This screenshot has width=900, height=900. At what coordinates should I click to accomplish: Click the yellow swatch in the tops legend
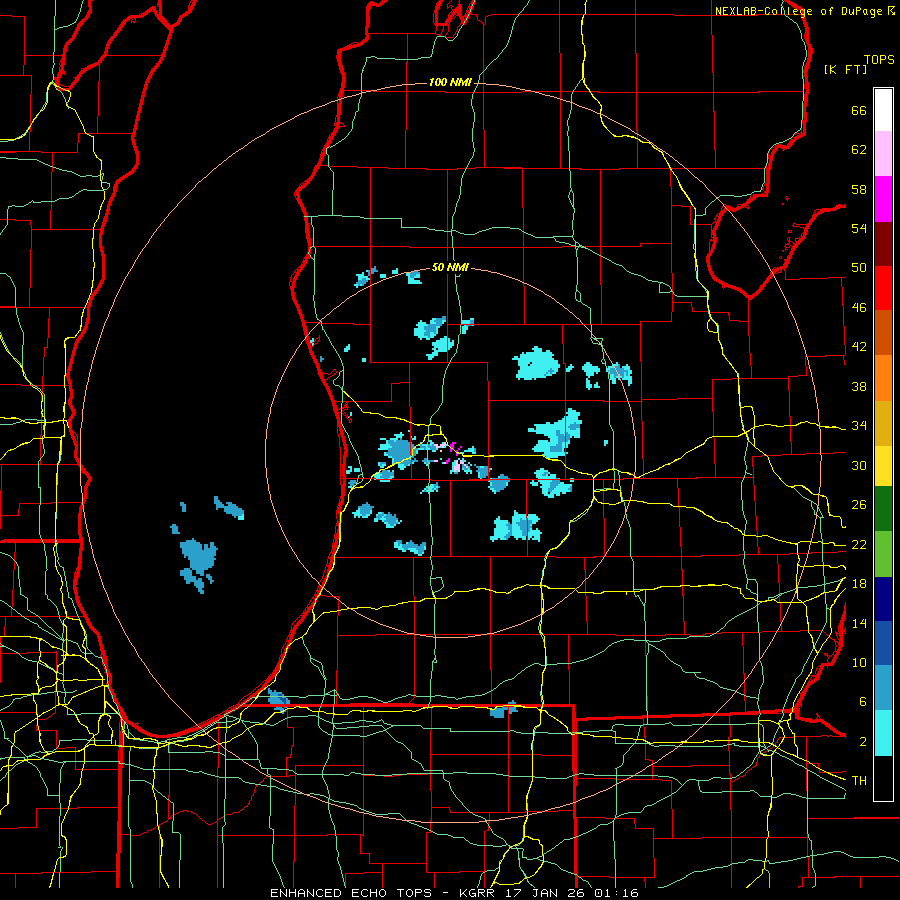click(883, 465)
